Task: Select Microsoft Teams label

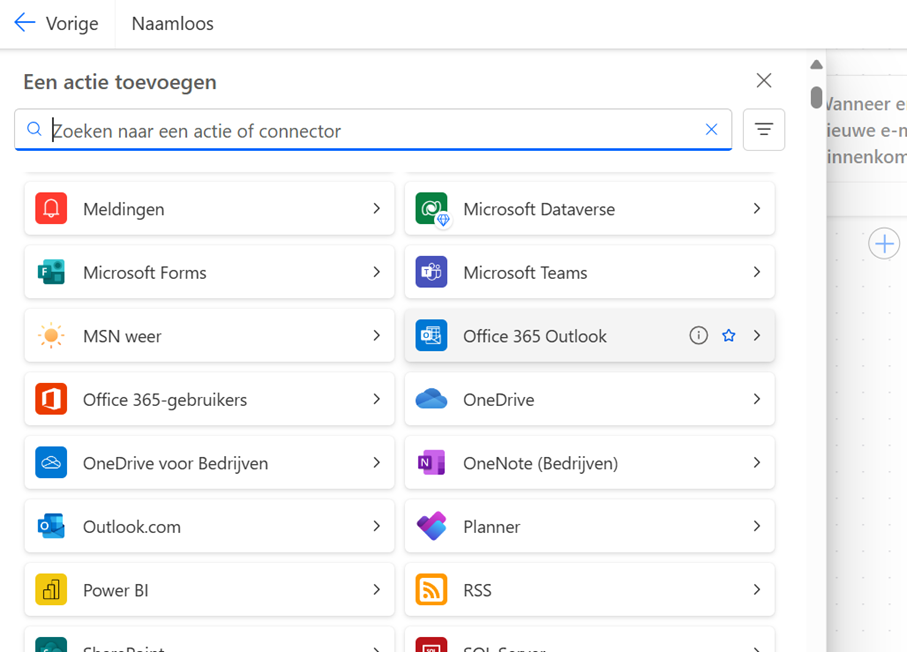Action: click(x=525, y=272)
